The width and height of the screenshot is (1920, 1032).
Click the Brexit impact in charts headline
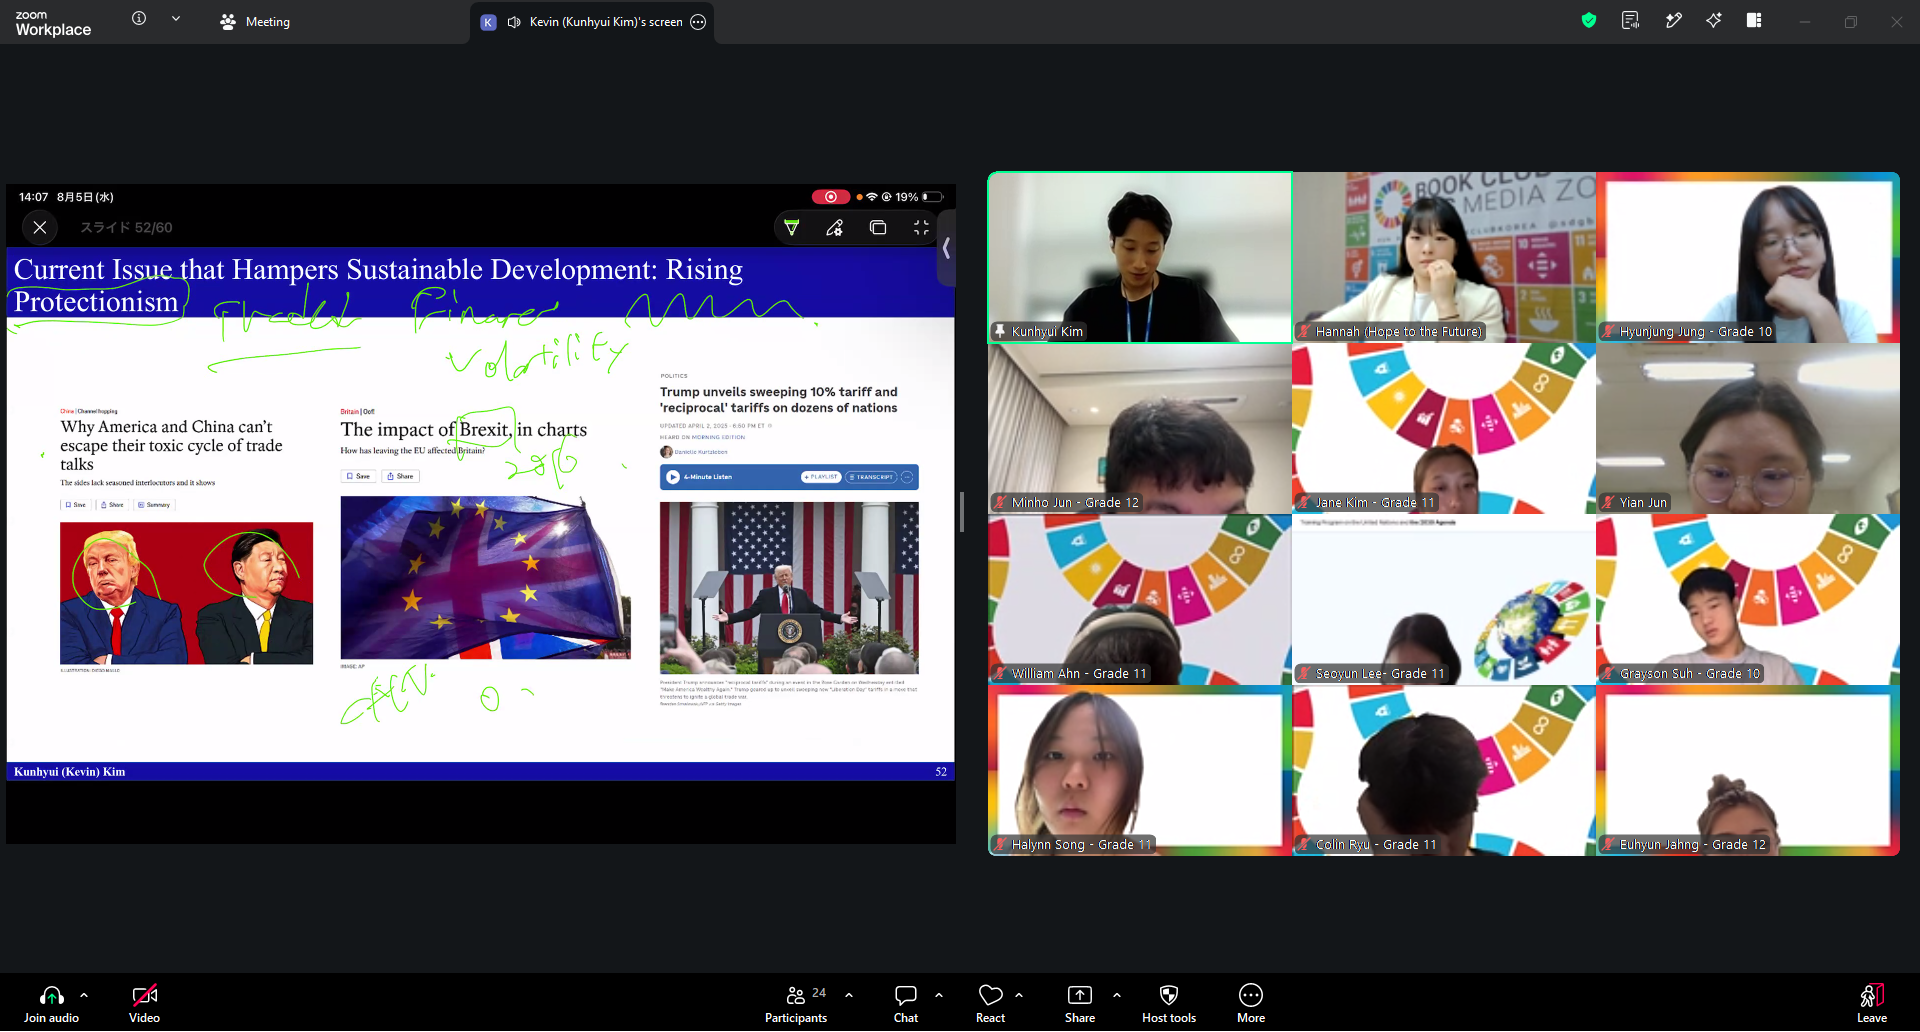(x=464, y=430)
